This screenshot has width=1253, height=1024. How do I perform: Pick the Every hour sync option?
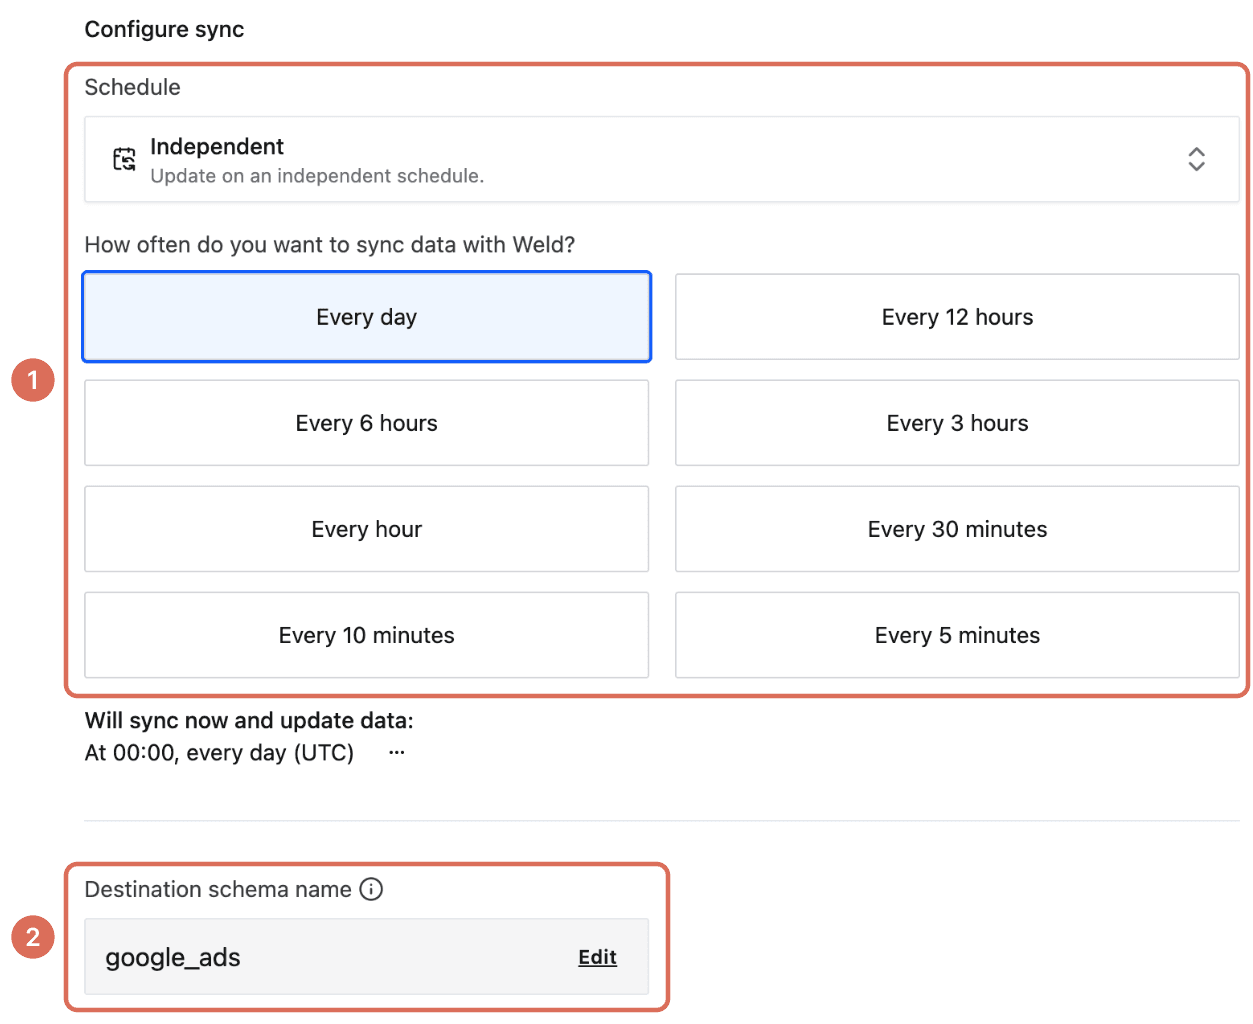tap(367, 529)
